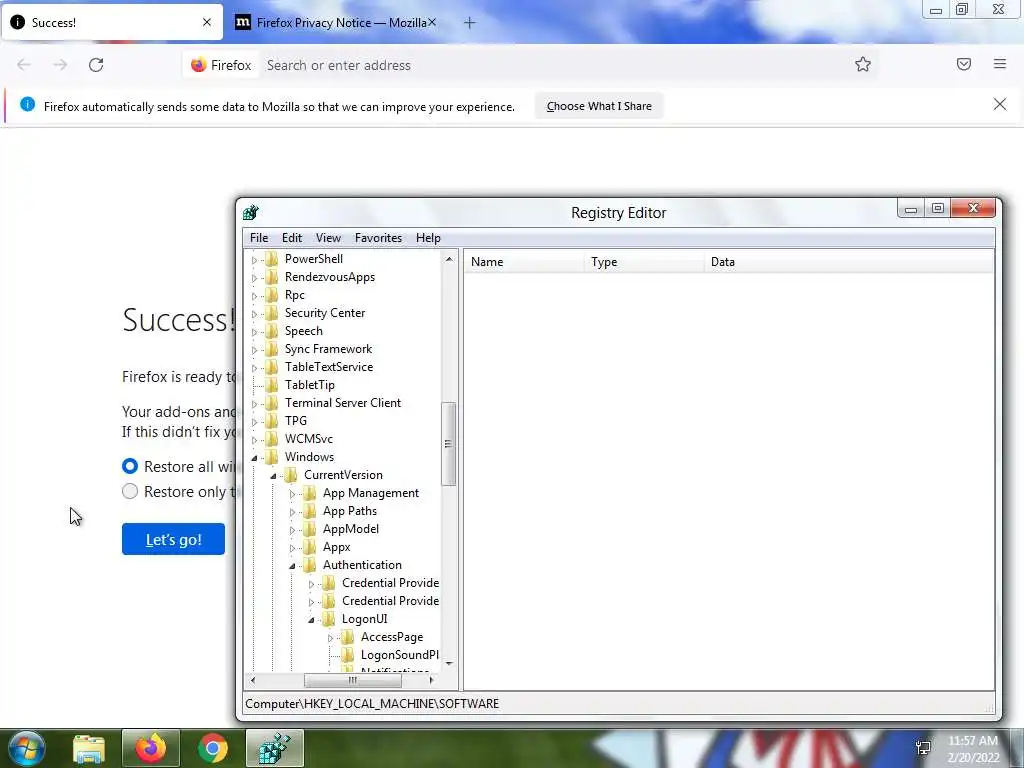Expand the PowerShell registry key

(254, 260)
